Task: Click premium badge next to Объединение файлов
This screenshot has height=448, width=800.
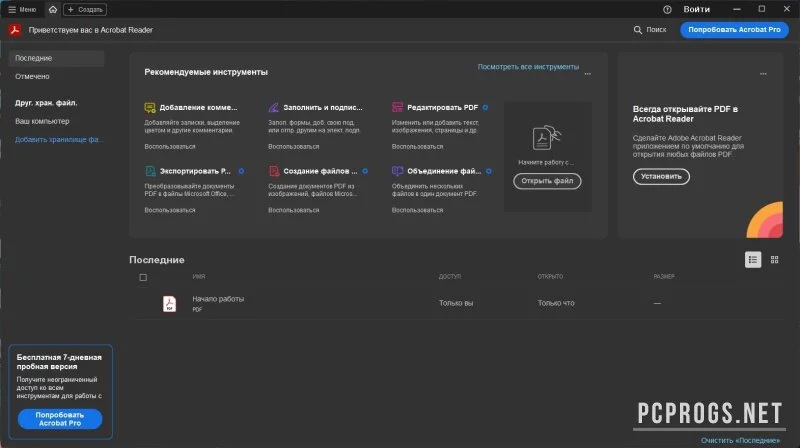Action: click(x=489, y=171)
